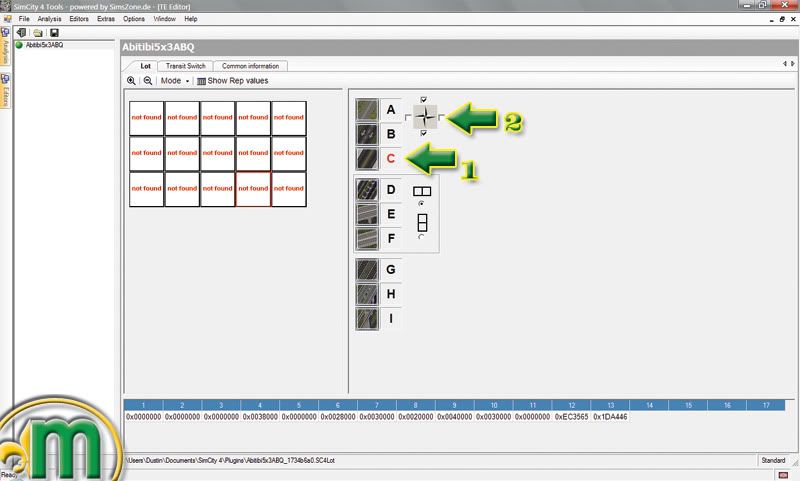Select the red-bordered not found lot cell
Image resolution: width=800 pixels, height=481 pixels.
(x=253, y=189)
